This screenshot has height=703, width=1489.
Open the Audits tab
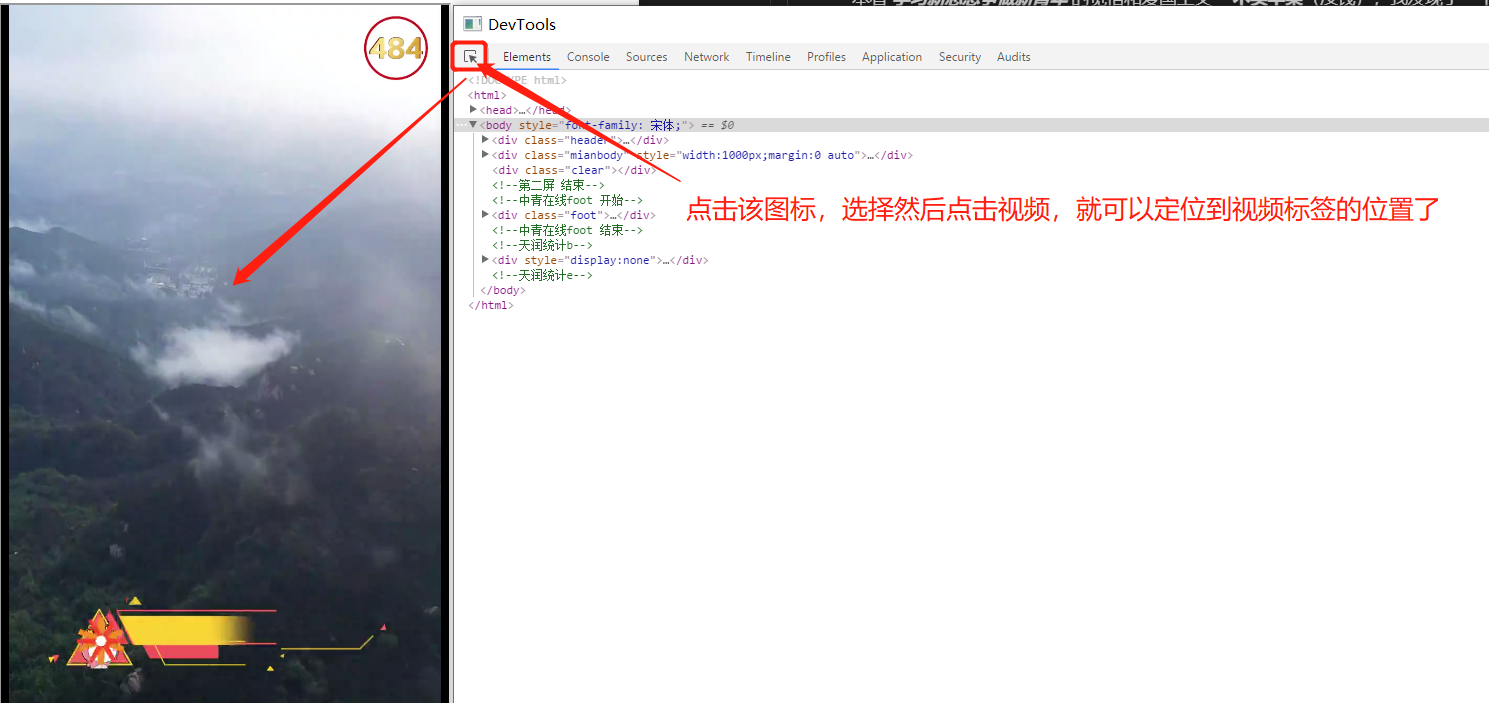1013,57
